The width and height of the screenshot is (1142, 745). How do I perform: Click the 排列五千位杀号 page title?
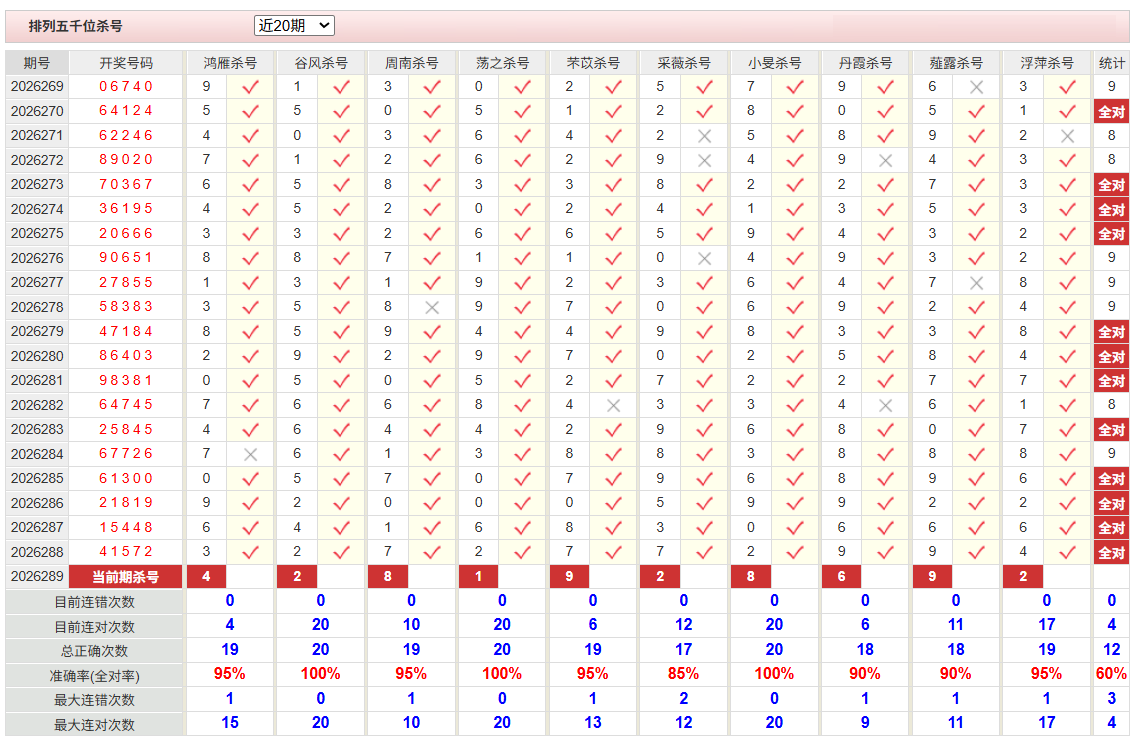pyautogui.click(x=76, y=26)
